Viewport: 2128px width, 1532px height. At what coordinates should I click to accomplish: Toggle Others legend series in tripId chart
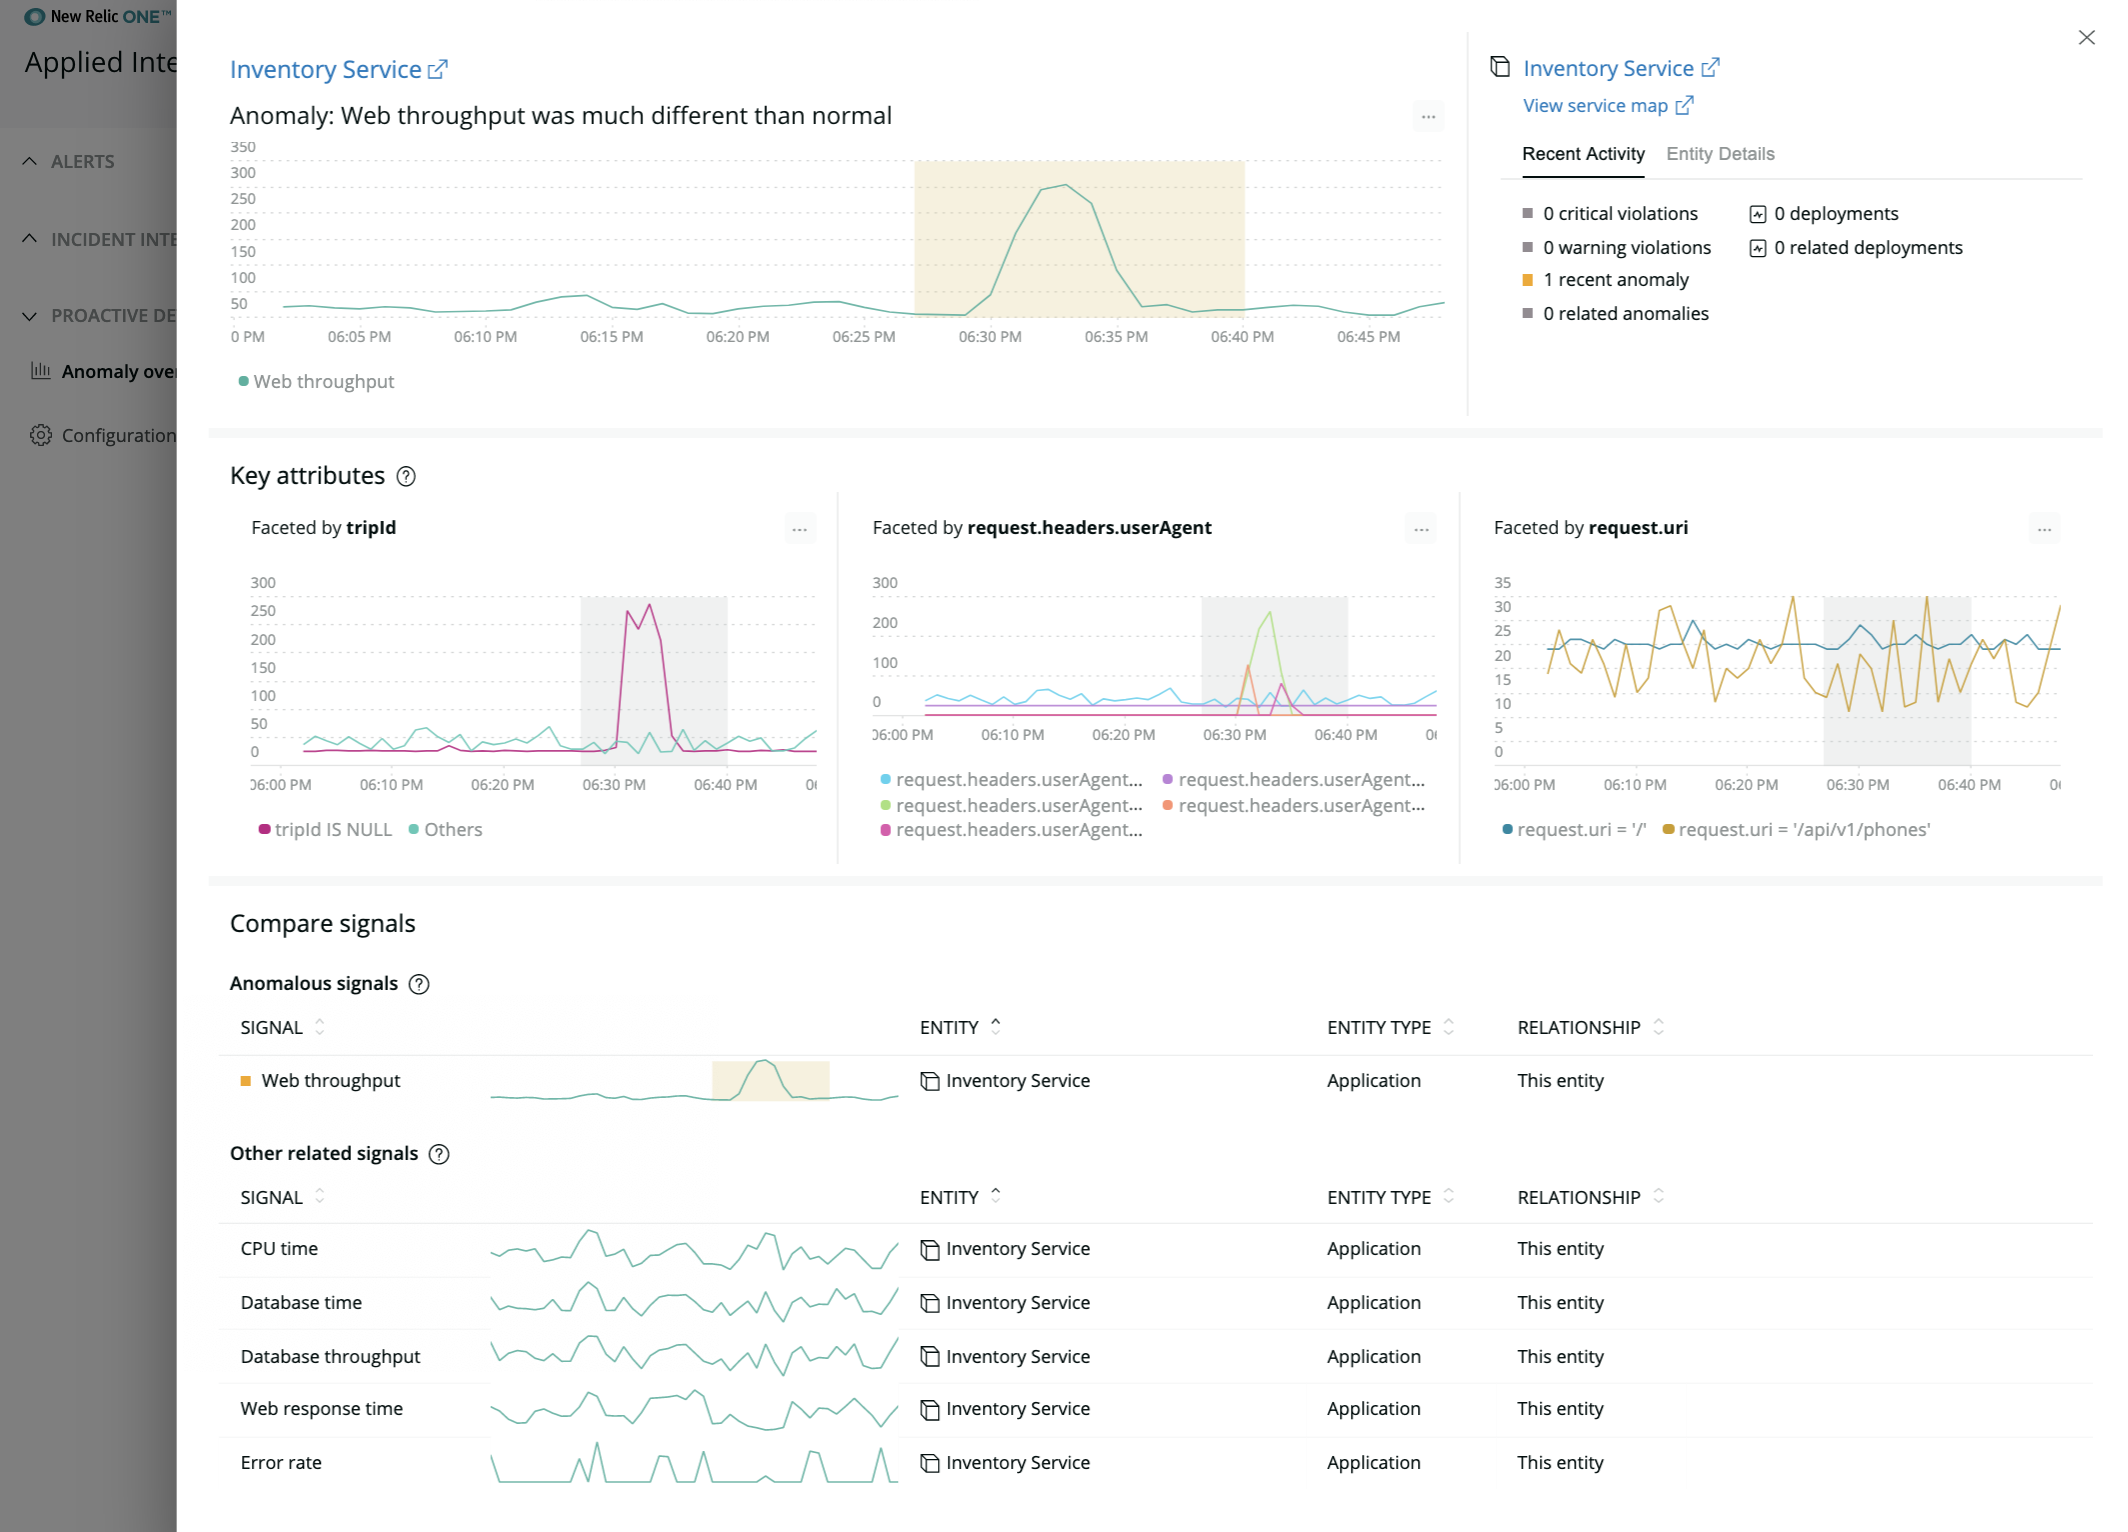(x=446, y=829)
